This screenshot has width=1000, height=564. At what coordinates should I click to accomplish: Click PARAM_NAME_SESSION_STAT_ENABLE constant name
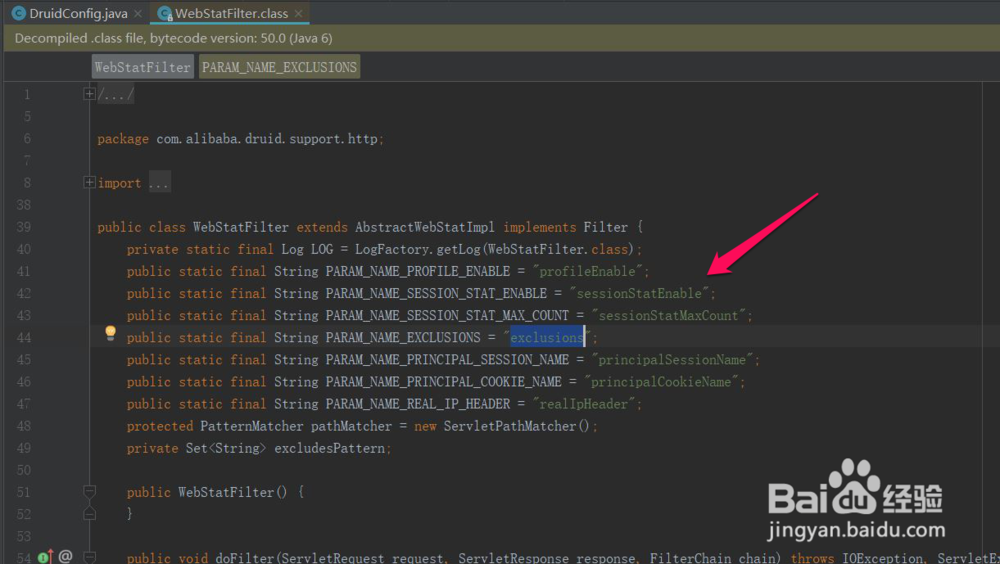(436, 293)
